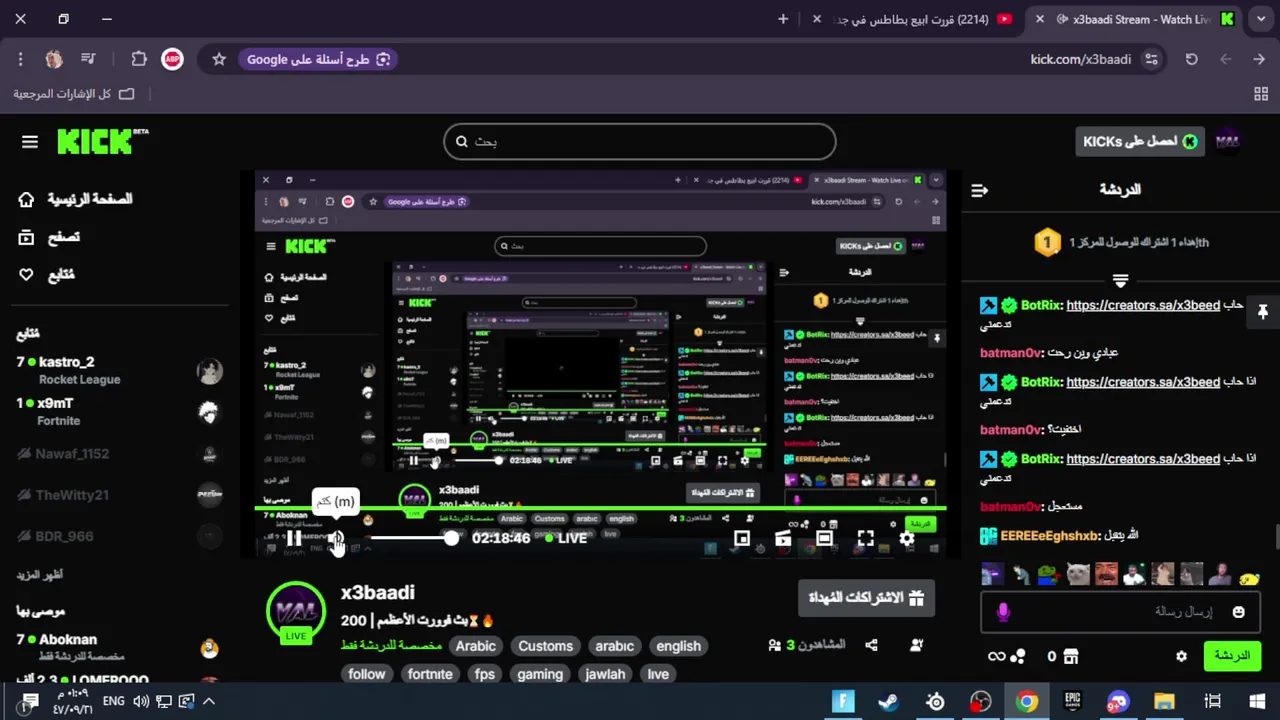The width and height of the screenshot is (1280, 720).
Task: Select the 'fortnite' tag
Action: [430, 674]
